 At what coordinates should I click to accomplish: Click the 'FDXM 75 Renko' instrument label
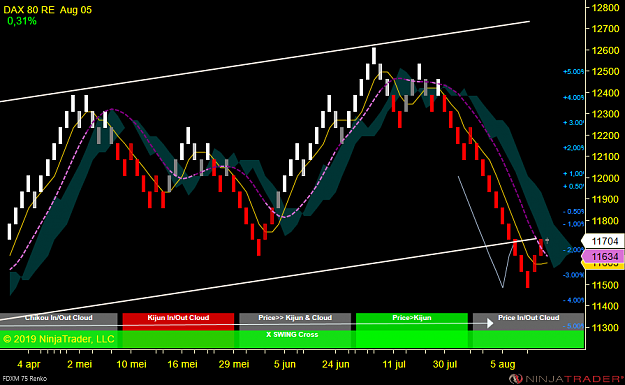pos(24,378)
